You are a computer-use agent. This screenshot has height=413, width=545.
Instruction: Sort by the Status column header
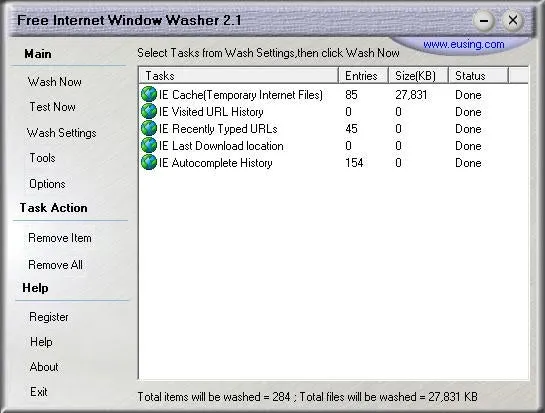tap(478, 75)
